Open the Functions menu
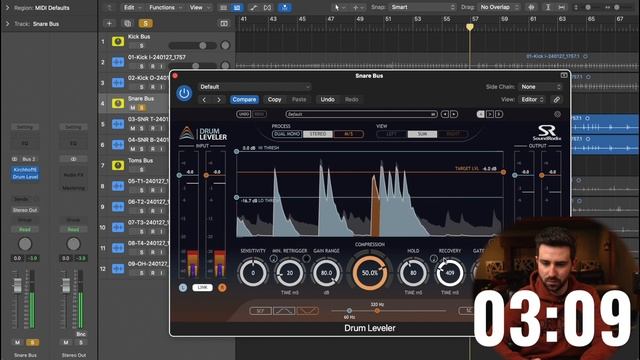Screen dimensions: 640x360 click(x=164, y=7)
